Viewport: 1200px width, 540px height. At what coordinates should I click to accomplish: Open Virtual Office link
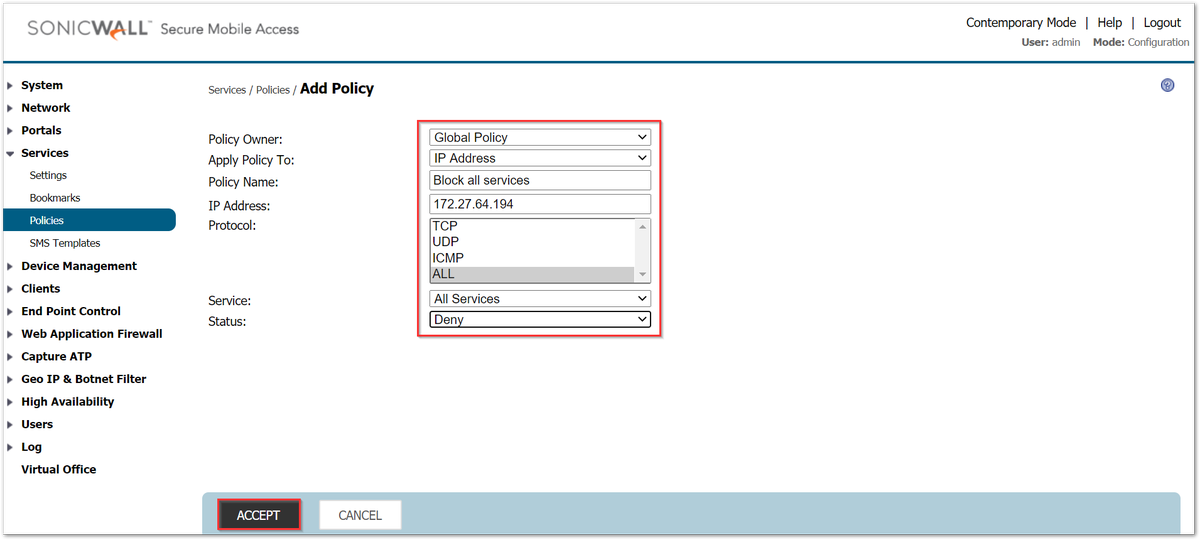pyautogui.click(x=59, y=470)
